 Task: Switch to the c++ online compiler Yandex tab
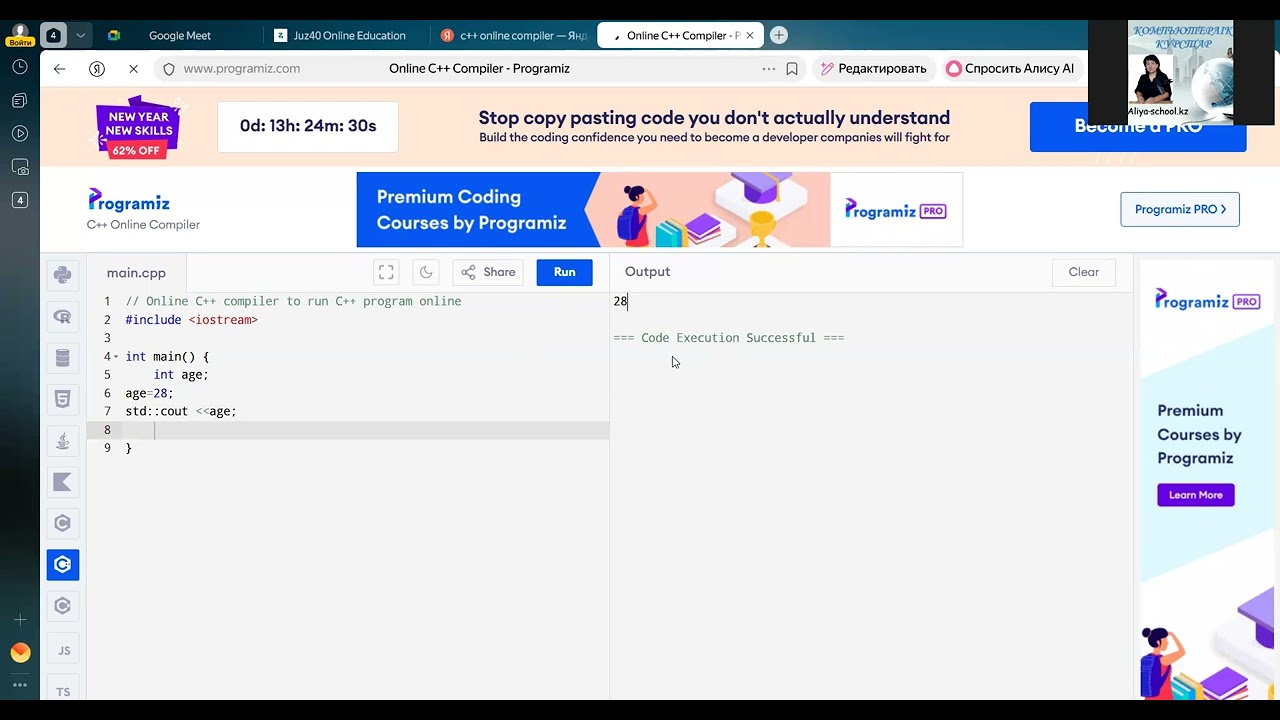point(514,36)
